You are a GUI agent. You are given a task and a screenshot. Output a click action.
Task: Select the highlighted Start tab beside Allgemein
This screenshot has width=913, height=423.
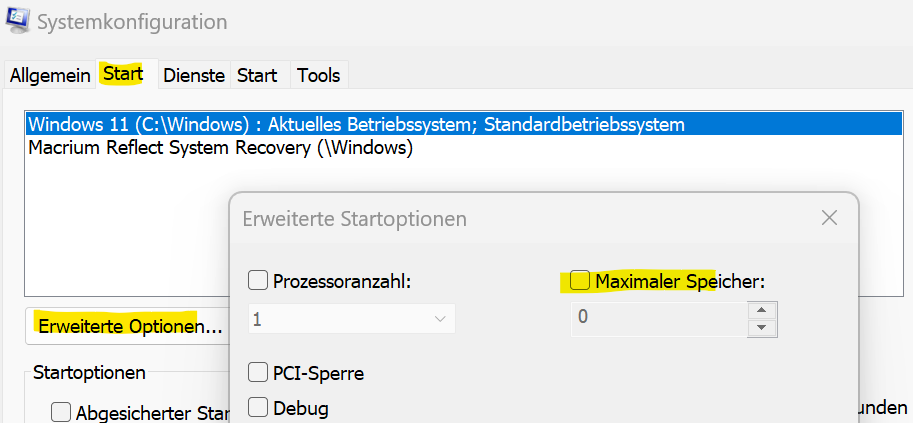(x=123, y=74)
